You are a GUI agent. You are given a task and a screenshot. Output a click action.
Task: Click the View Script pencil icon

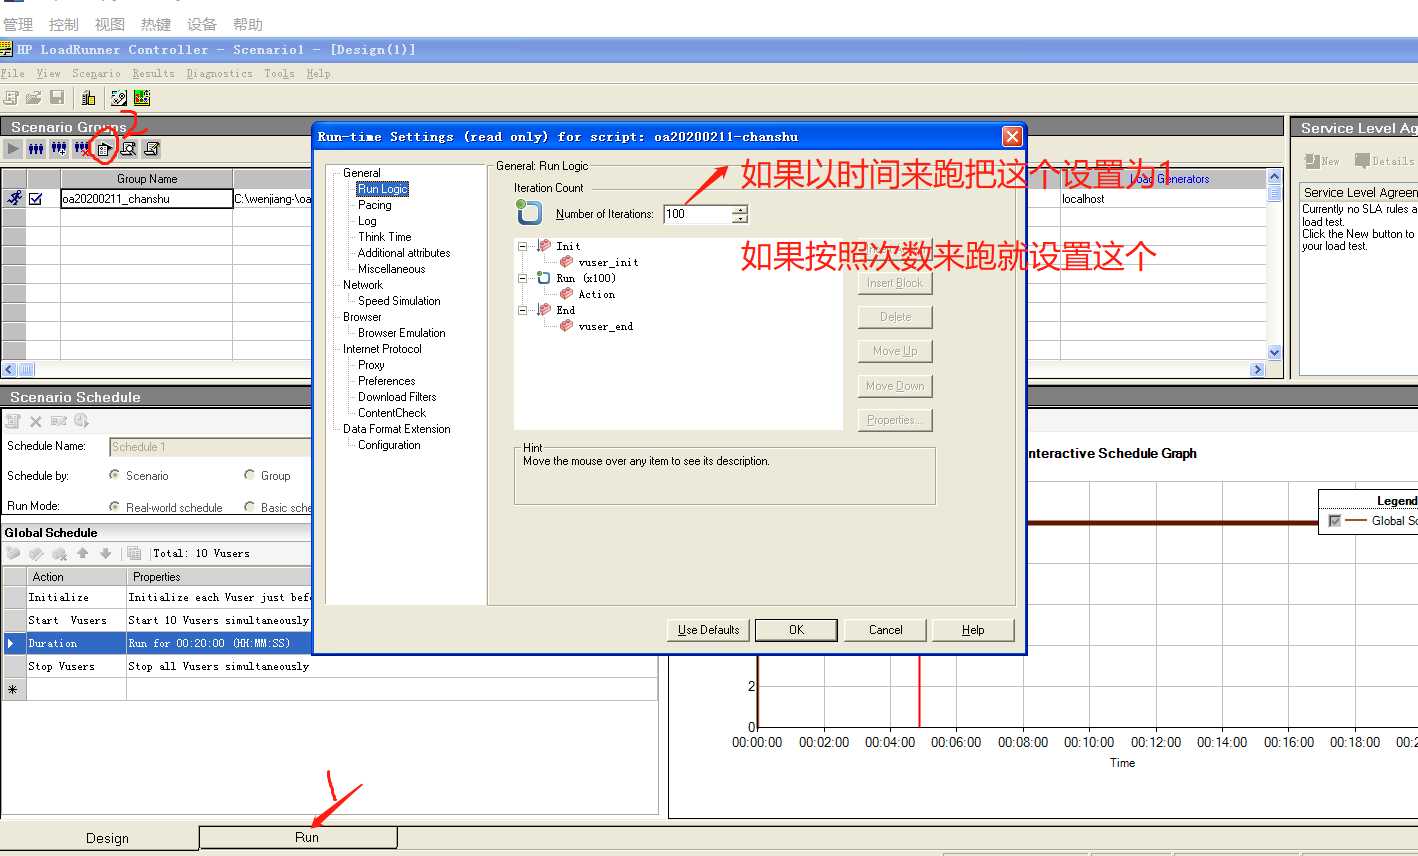152,149
